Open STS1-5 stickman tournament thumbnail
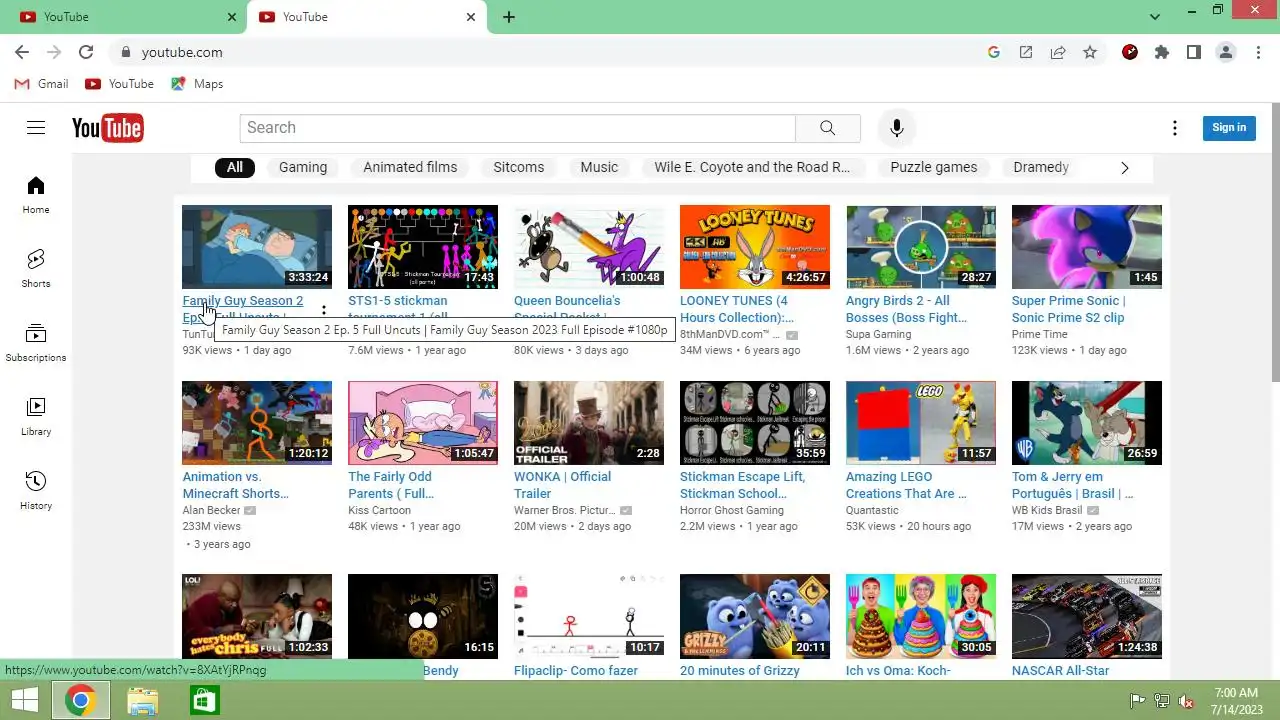Image resolution: width=1280 pixels, height=720 pixels. click(x=423, y=247)
